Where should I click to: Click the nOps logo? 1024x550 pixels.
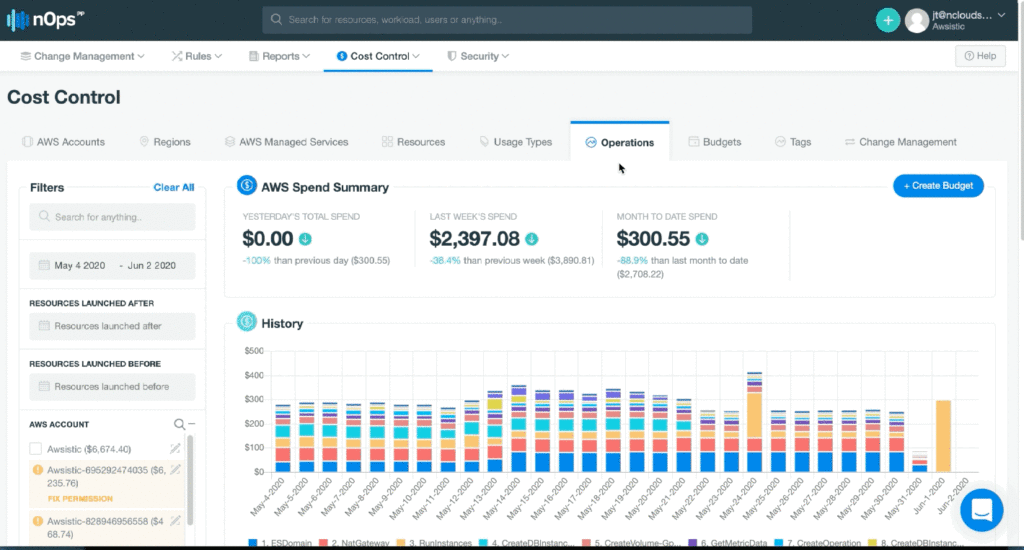tap(46, 20)
